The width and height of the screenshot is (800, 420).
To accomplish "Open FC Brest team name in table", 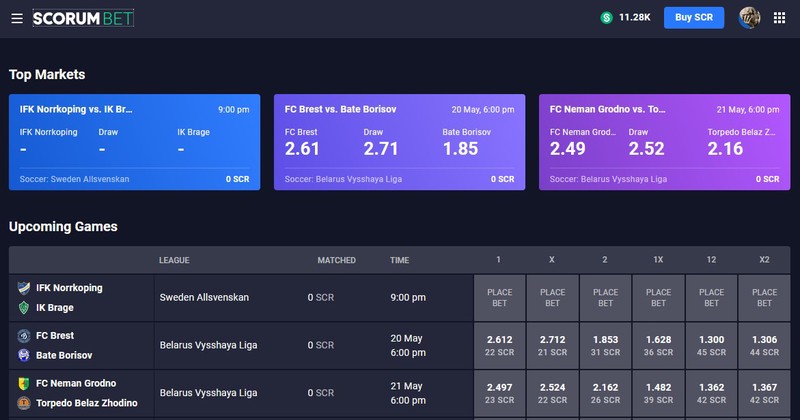I will (x=55, y=336).
